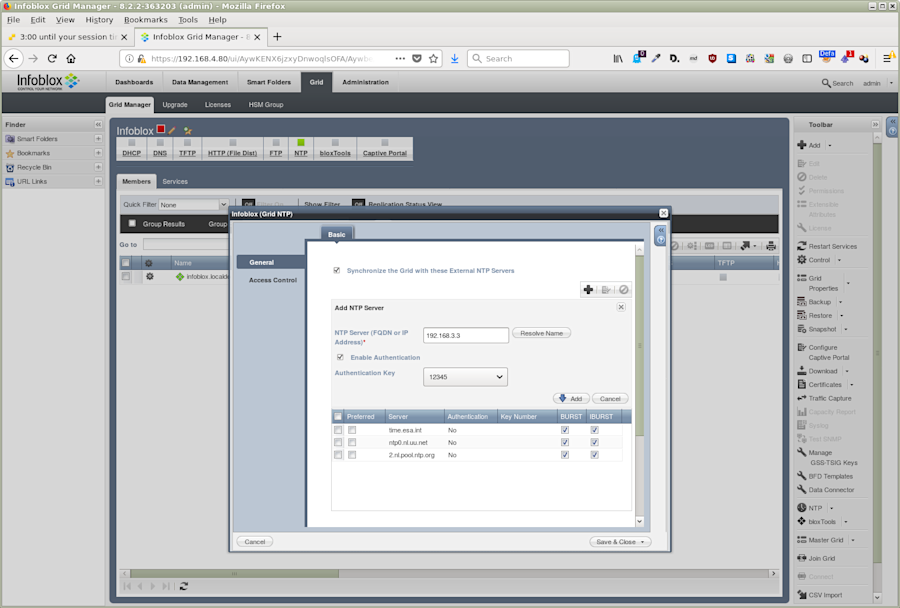Click Add button in Add NTP Server
Image resolution: width=900 pixels, height=608 pixels.
(571, 398)
